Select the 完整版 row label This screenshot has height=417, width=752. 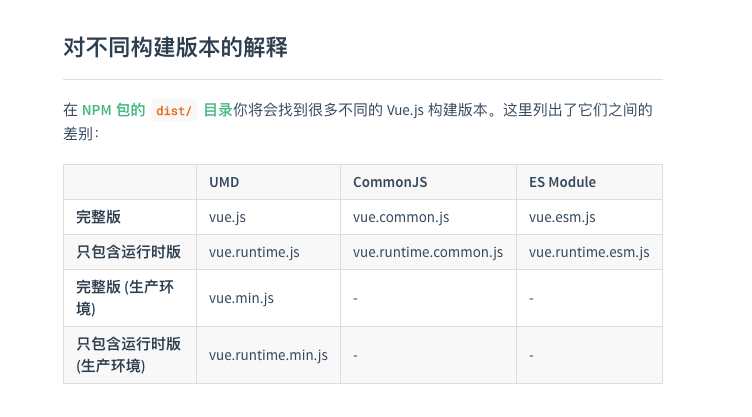130,217
